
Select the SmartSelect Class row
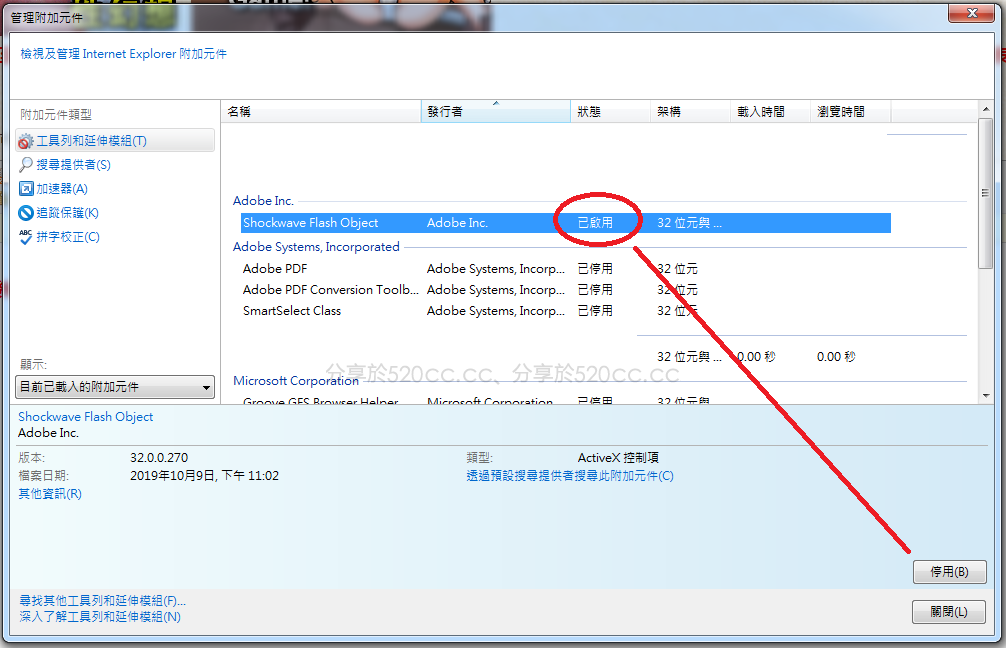coord(566,311)
